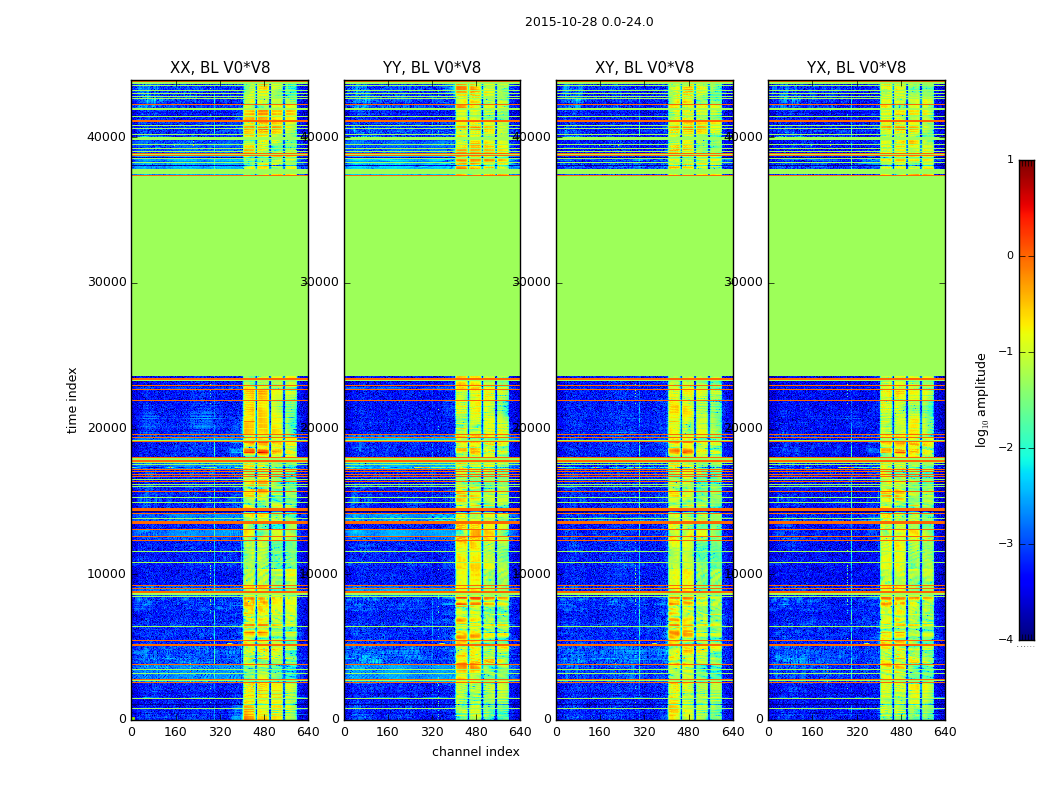
Task: Click the XX, BL V0*V8 subplot title
Action: coord(220,68)
